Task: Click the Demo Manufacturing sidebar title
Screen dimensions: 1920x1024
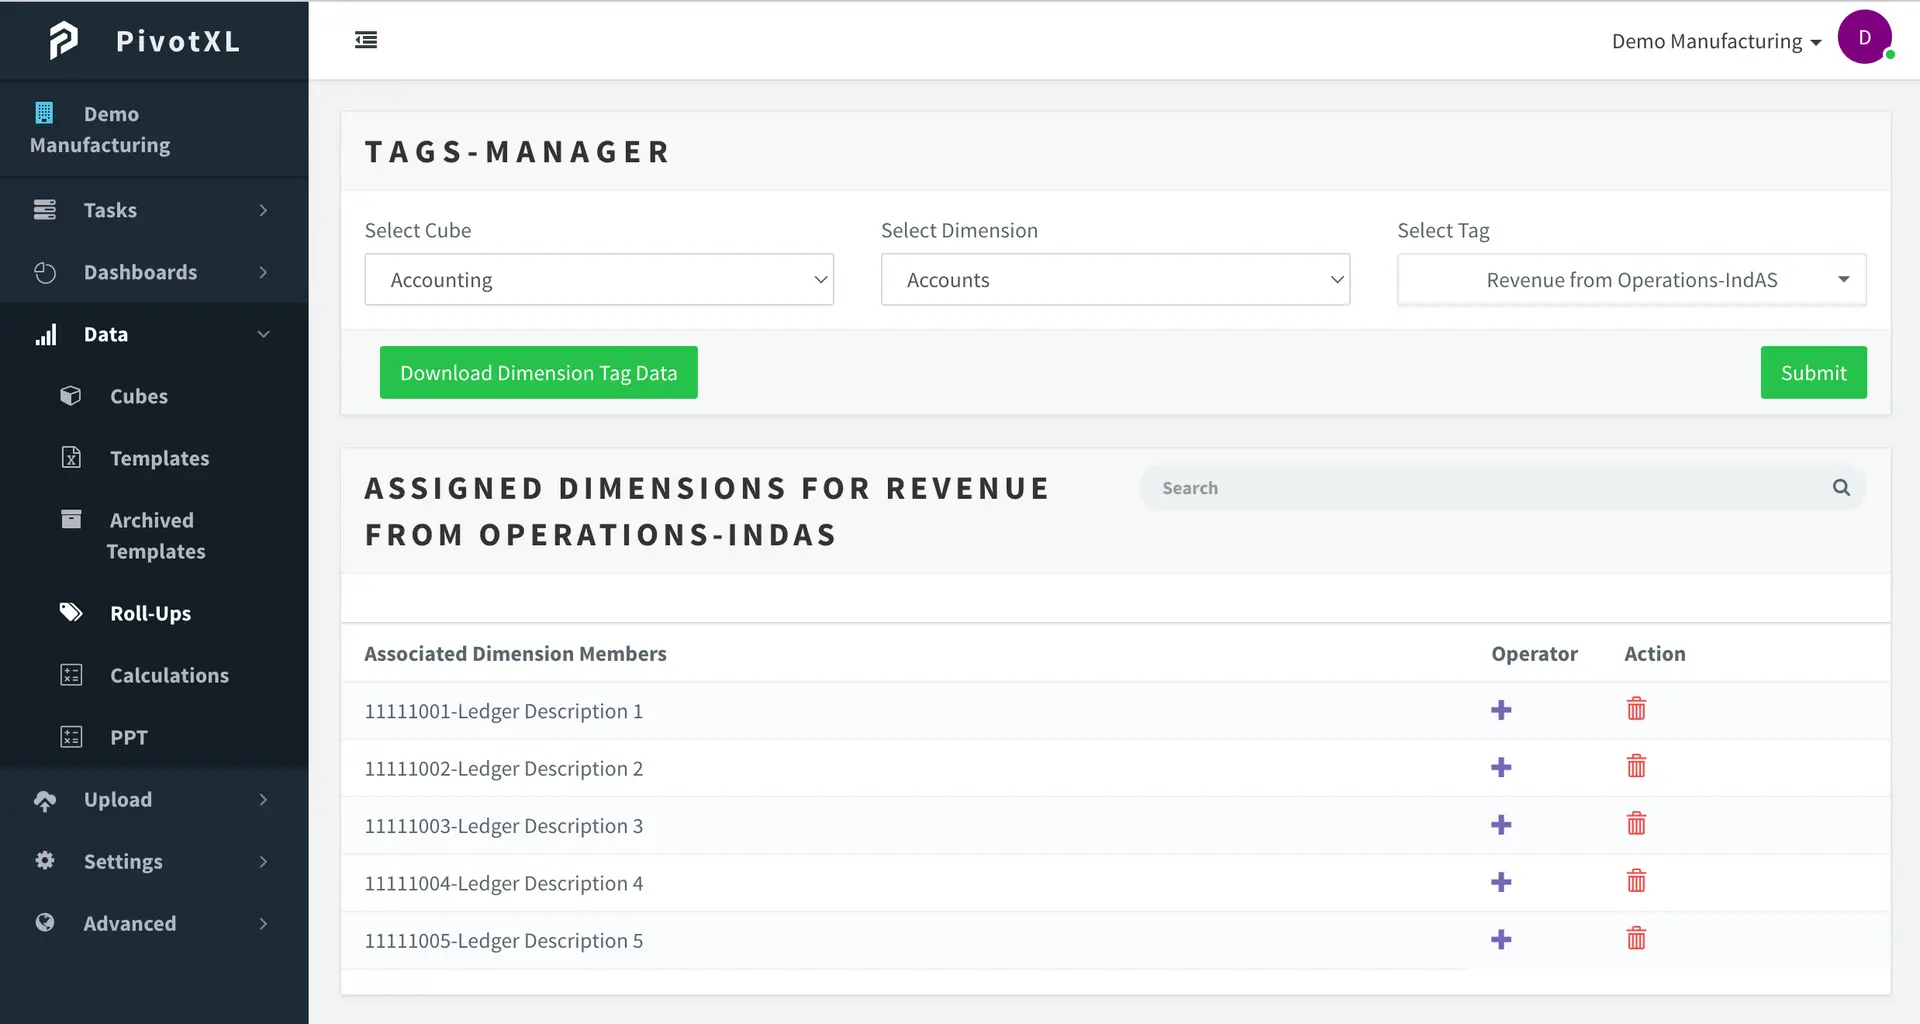Action: tap(100, 129)
